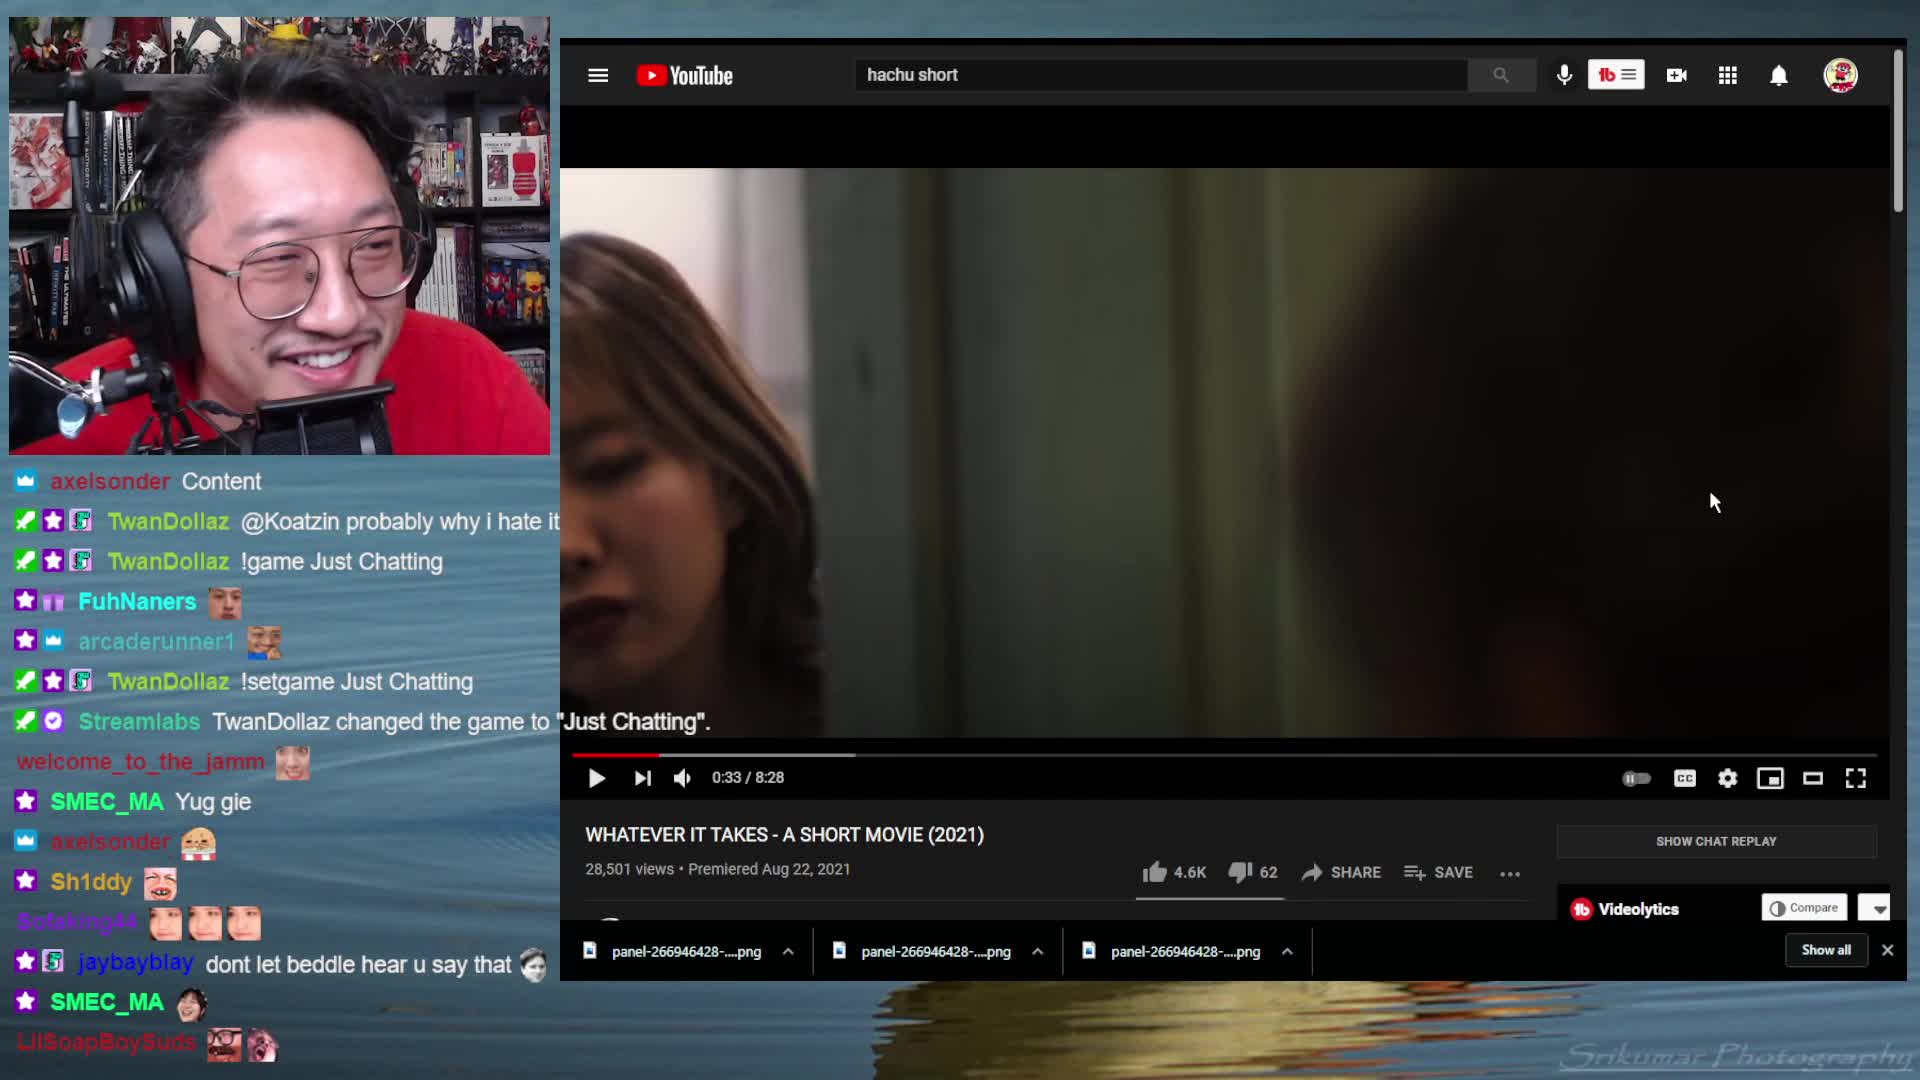Expand the first download's chevron menu
1920x1080 pixels.
(788, 951)
